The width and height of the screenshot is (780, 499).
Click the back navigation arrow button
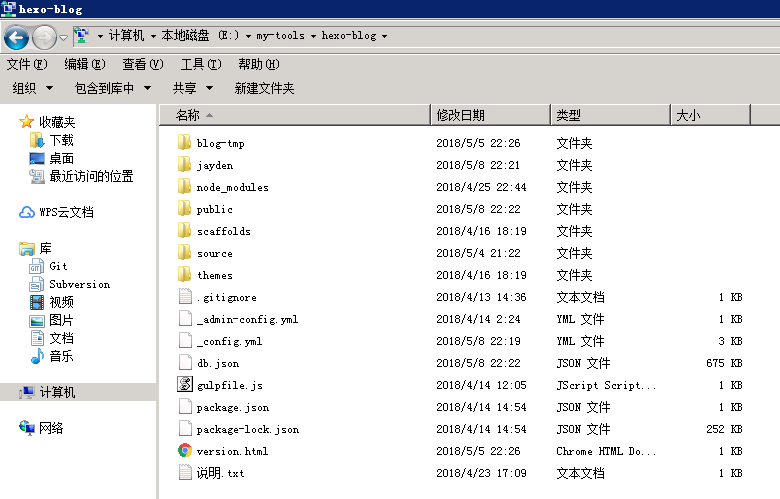pyautogui.click(x=16, y=37)
